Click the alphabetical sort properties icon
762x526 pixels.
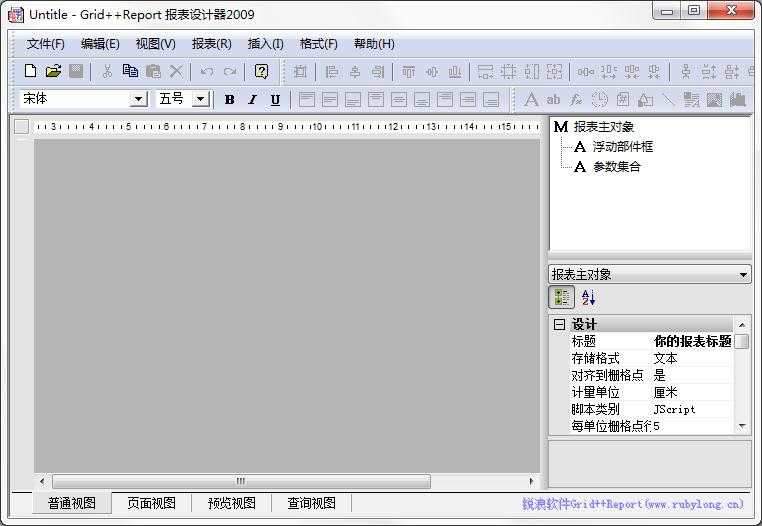(x=588, y=297)
